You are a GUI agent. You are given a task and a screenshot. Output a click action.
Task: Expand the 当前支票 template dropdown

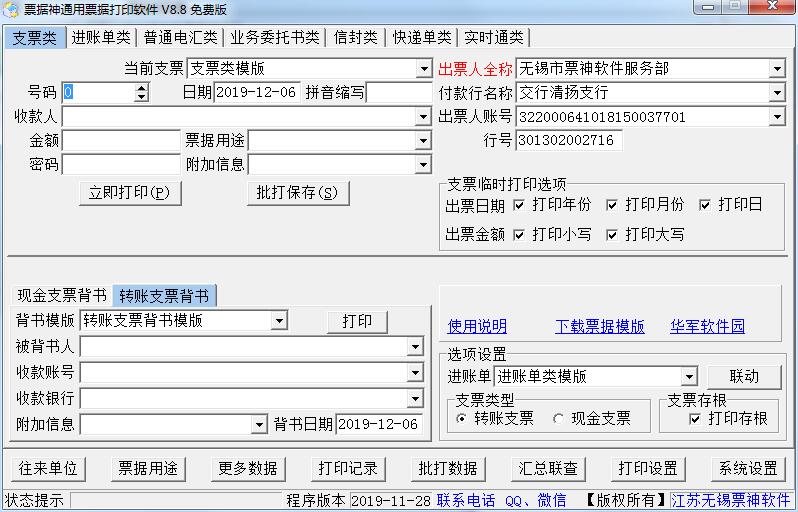tap(423, 69)
